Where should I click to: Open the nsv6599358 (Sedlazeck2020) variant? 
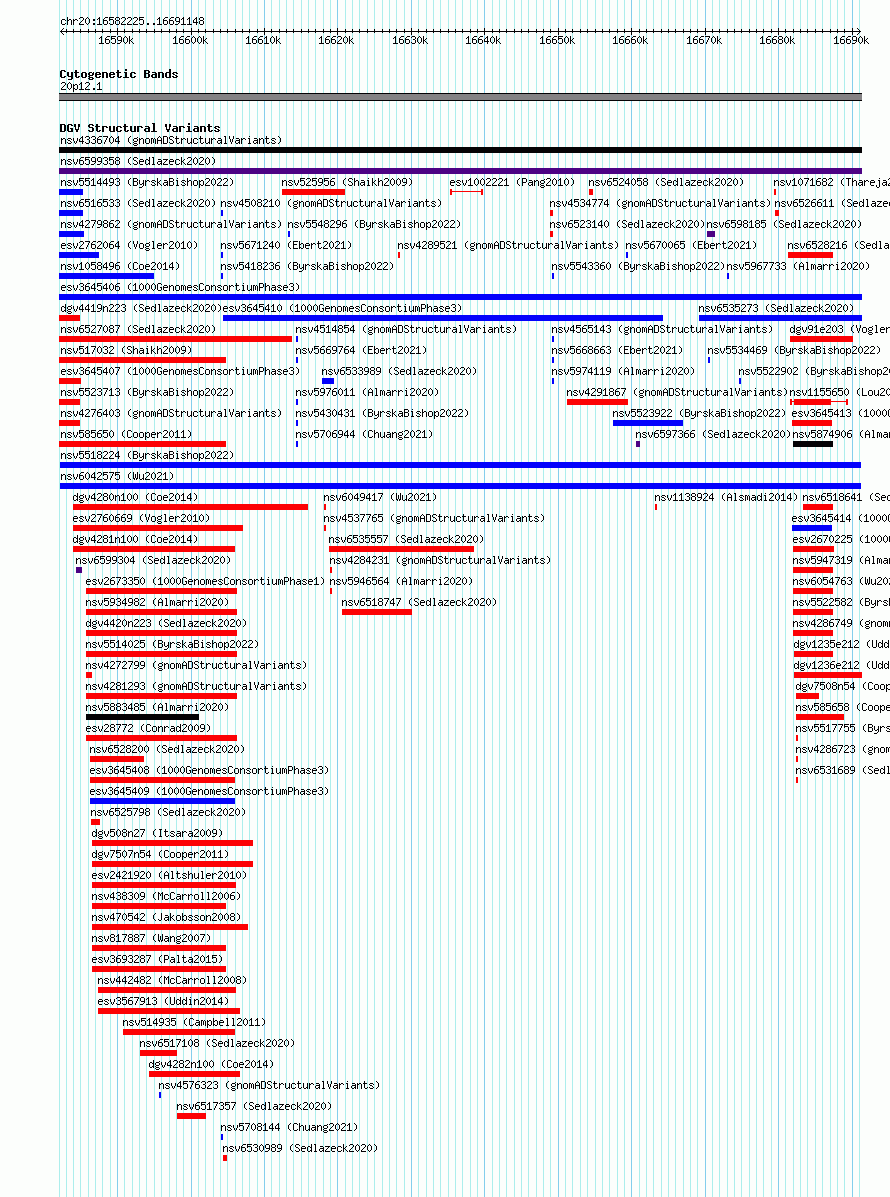click(138, 161)
